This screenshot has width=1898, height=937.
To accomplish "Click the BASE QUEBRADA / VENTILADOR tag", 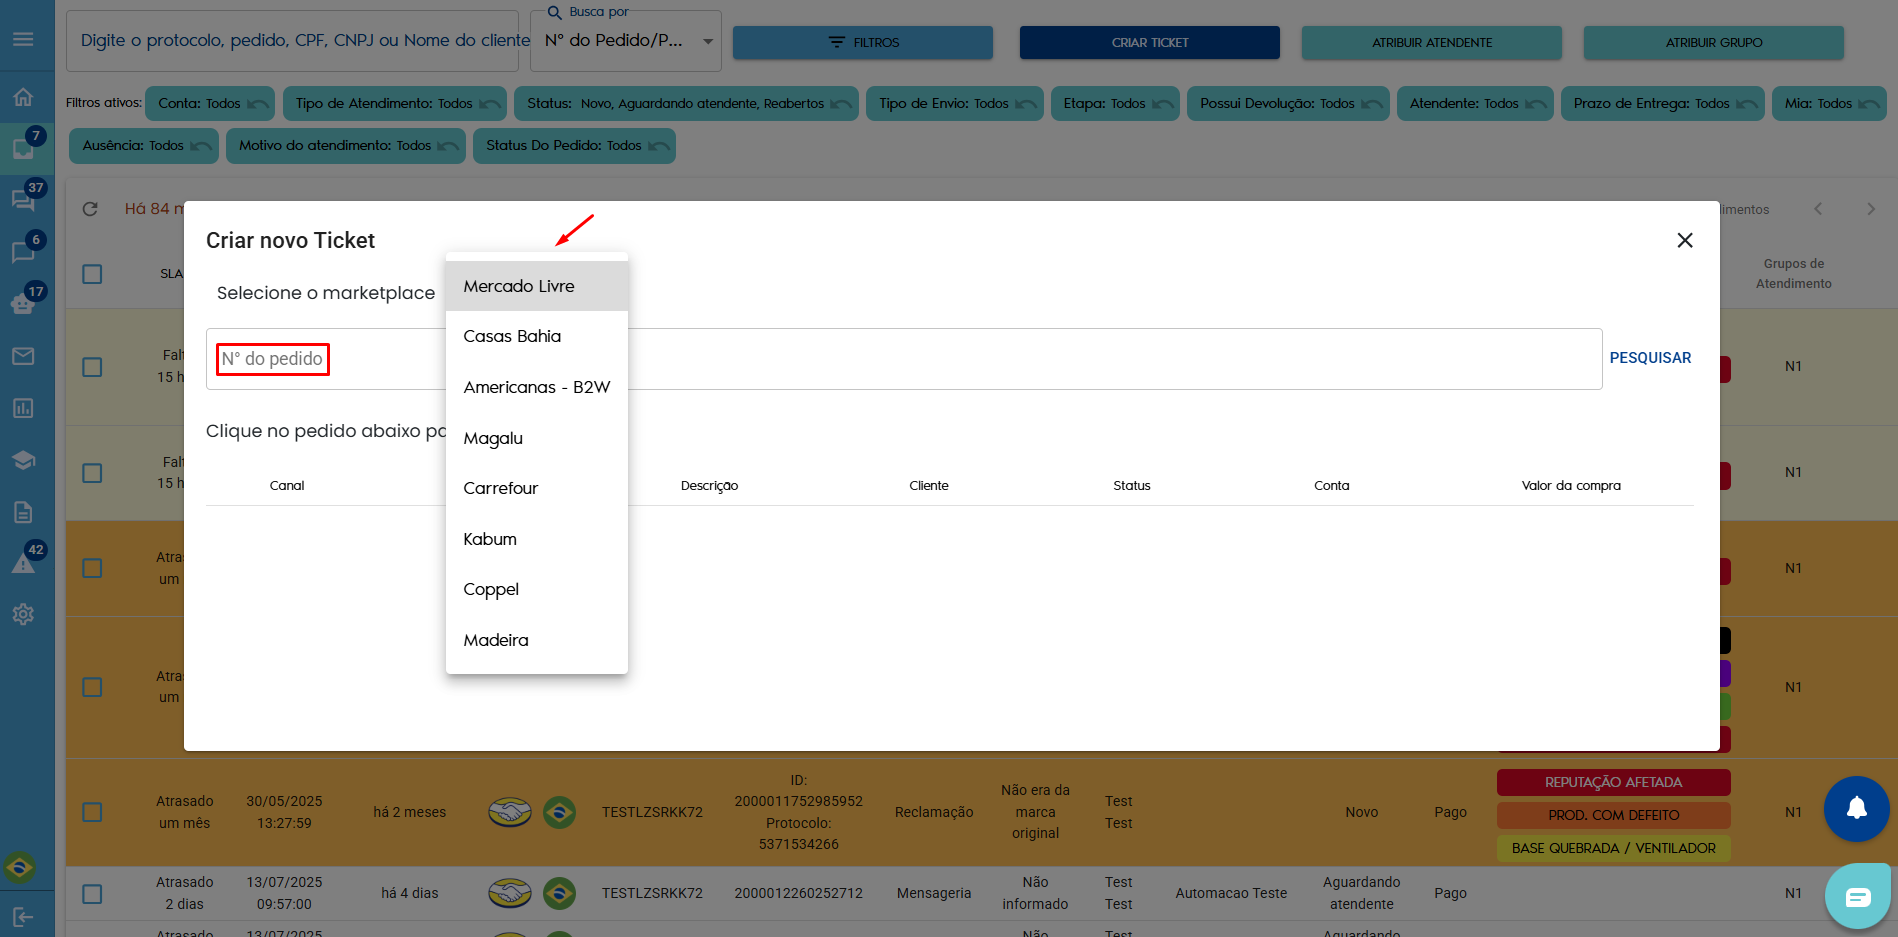I will pyautogui.click(x=1614, y=848).
